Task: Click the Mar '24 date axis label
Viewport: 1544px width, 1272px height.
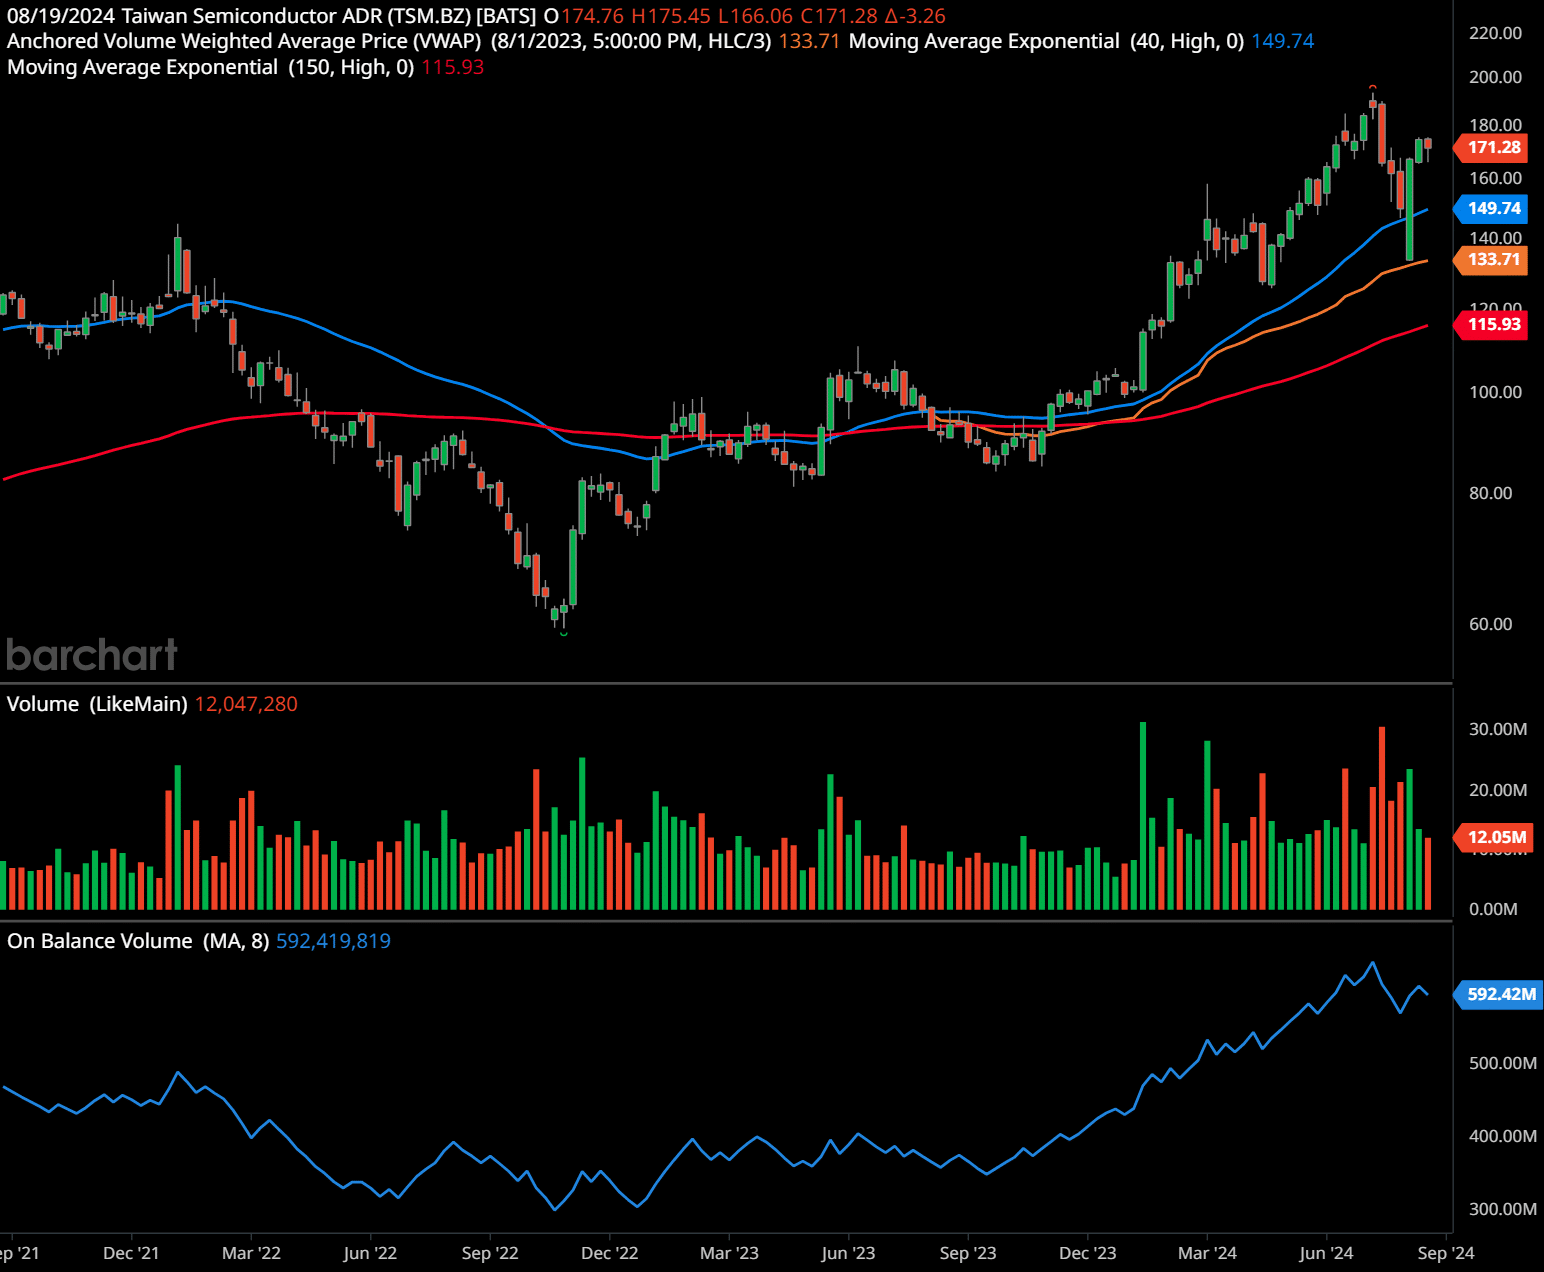Action: [x=1207, y=1253]
